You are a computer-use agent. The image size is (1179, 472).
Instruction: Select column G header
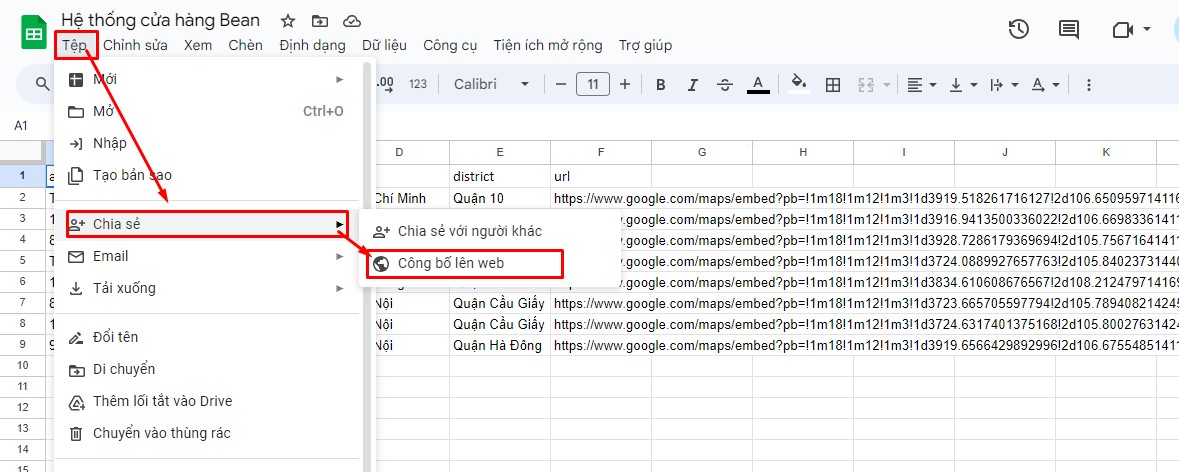702,153
